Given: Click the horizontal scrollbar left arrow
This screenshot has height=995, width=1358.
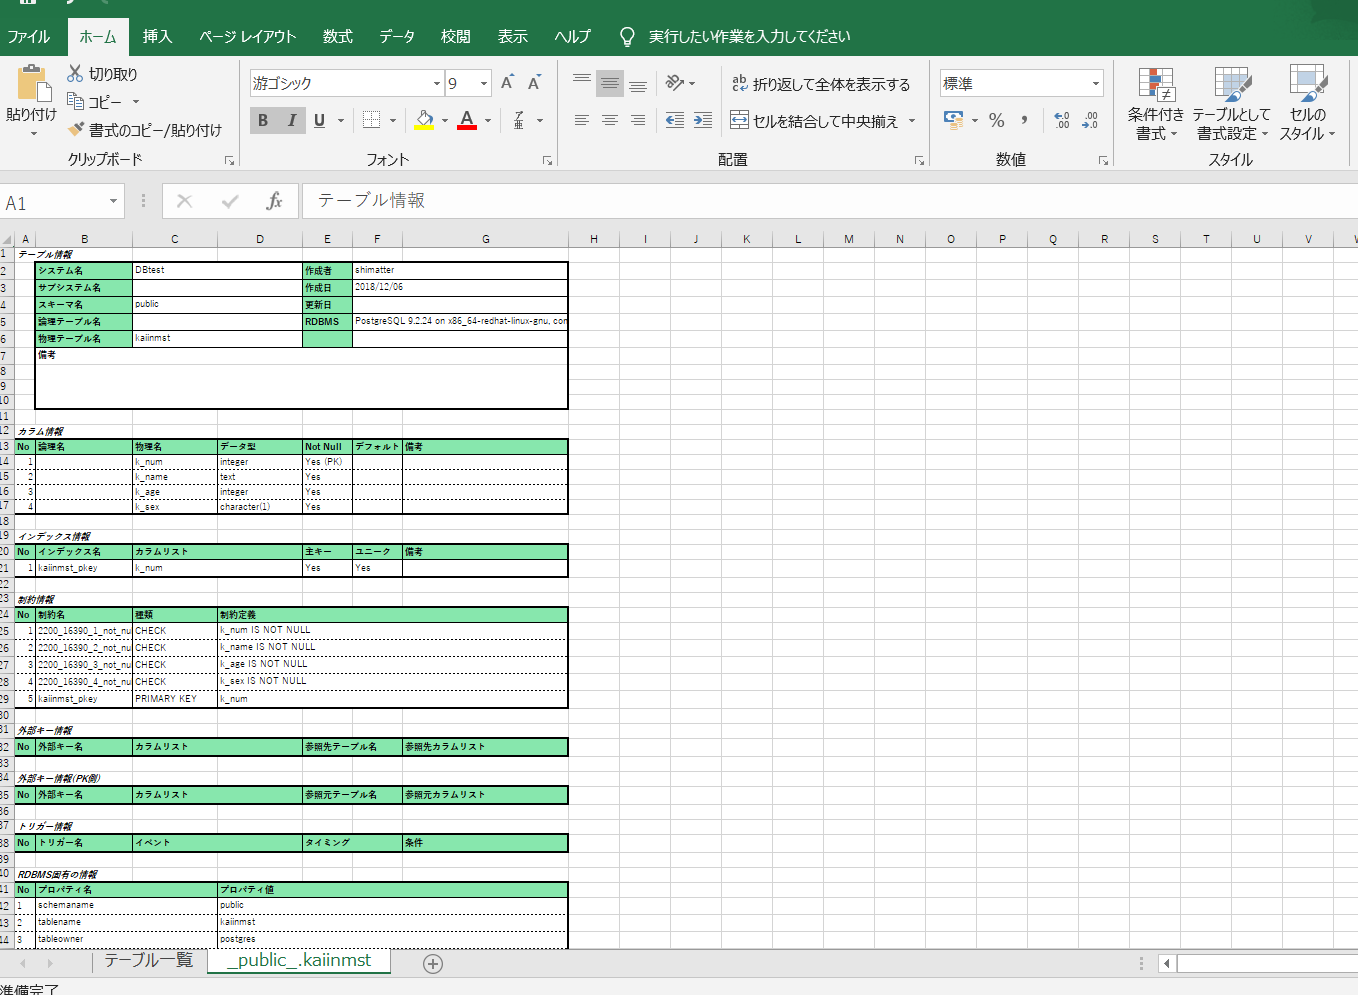Looking at the screenshot, I should coord(1166,964).
